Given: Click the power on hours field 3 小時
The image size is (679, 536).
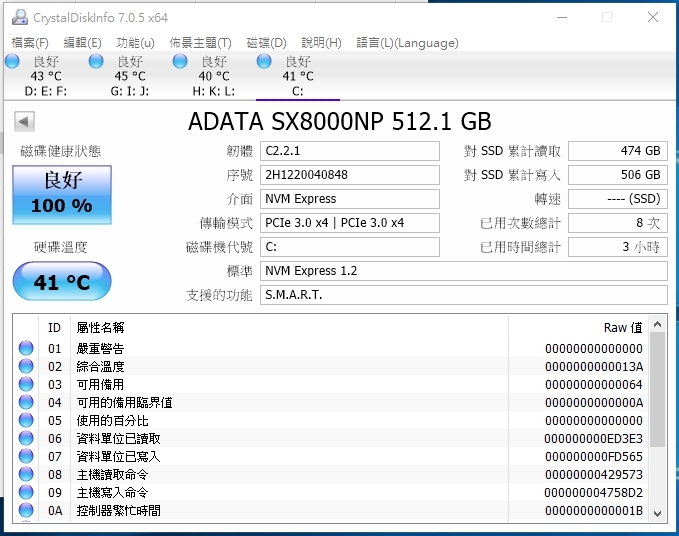Looking at the screenshot, I should 618,247.
